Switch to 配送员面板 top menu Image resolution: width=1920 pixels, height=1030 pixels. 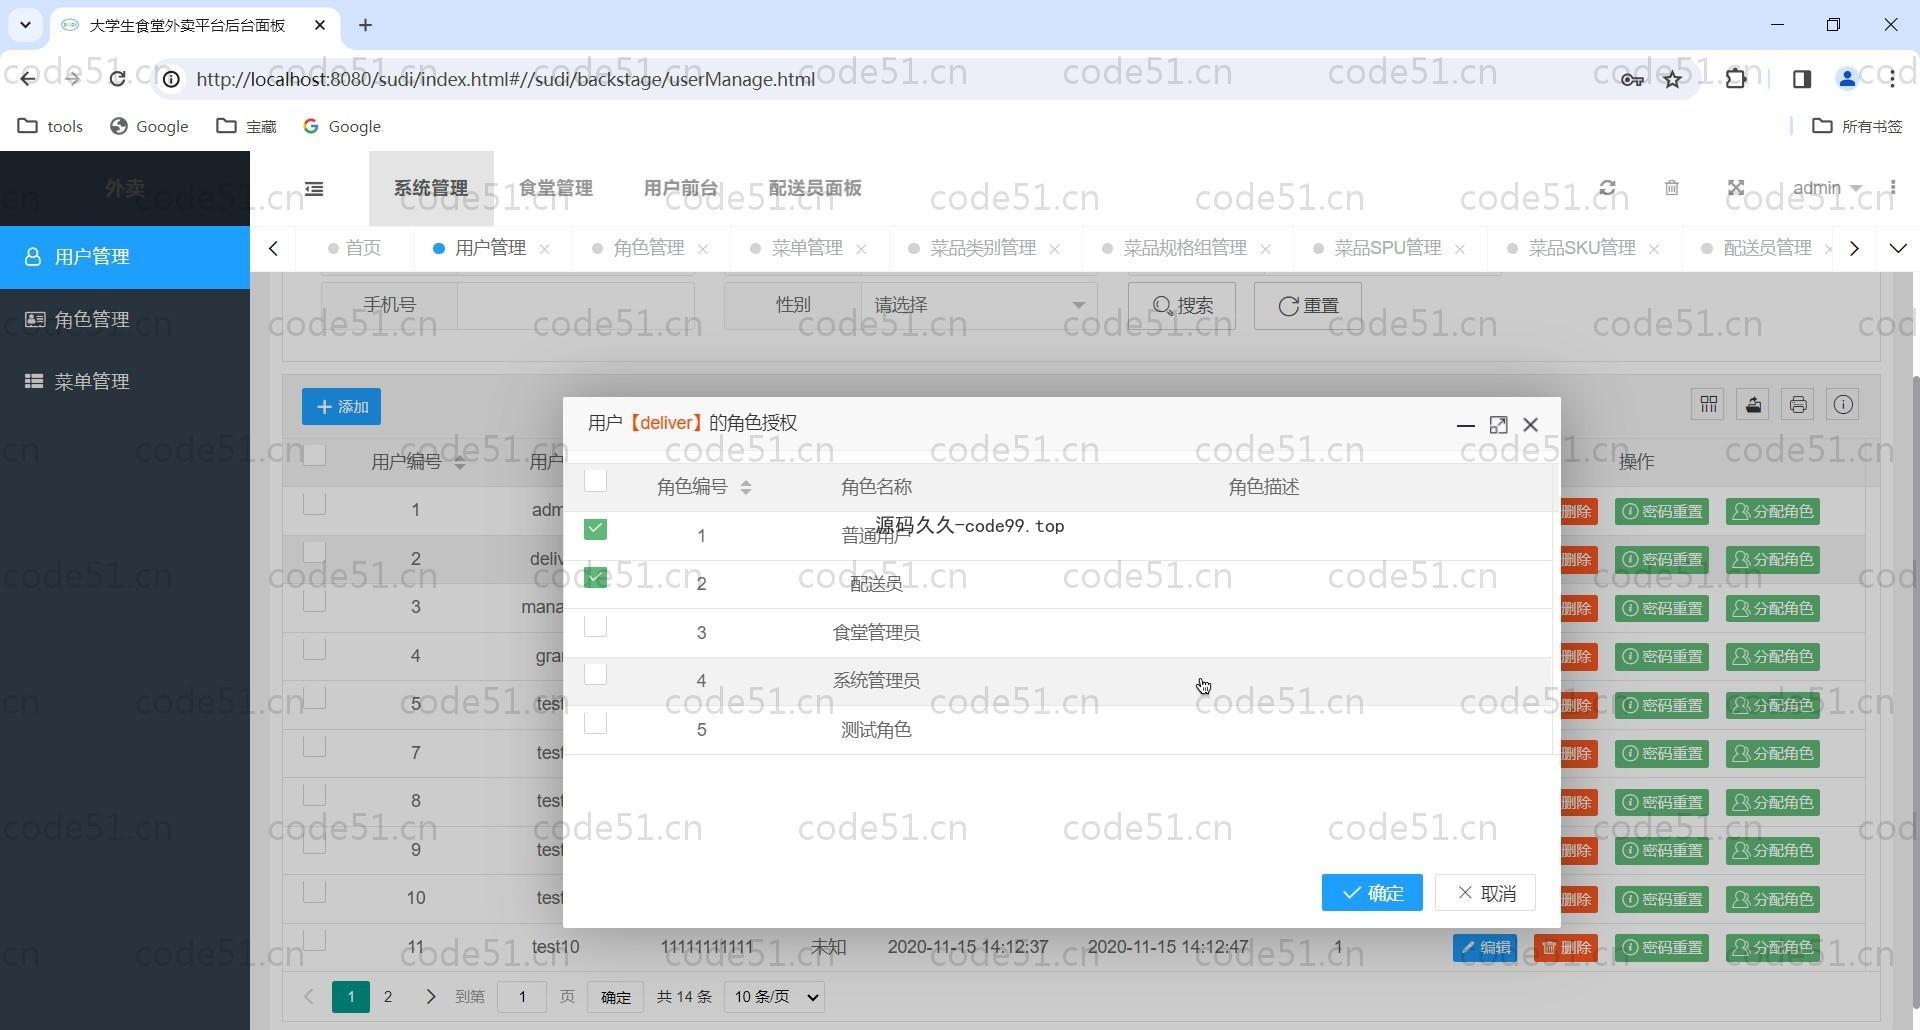[x=815, y=188]
